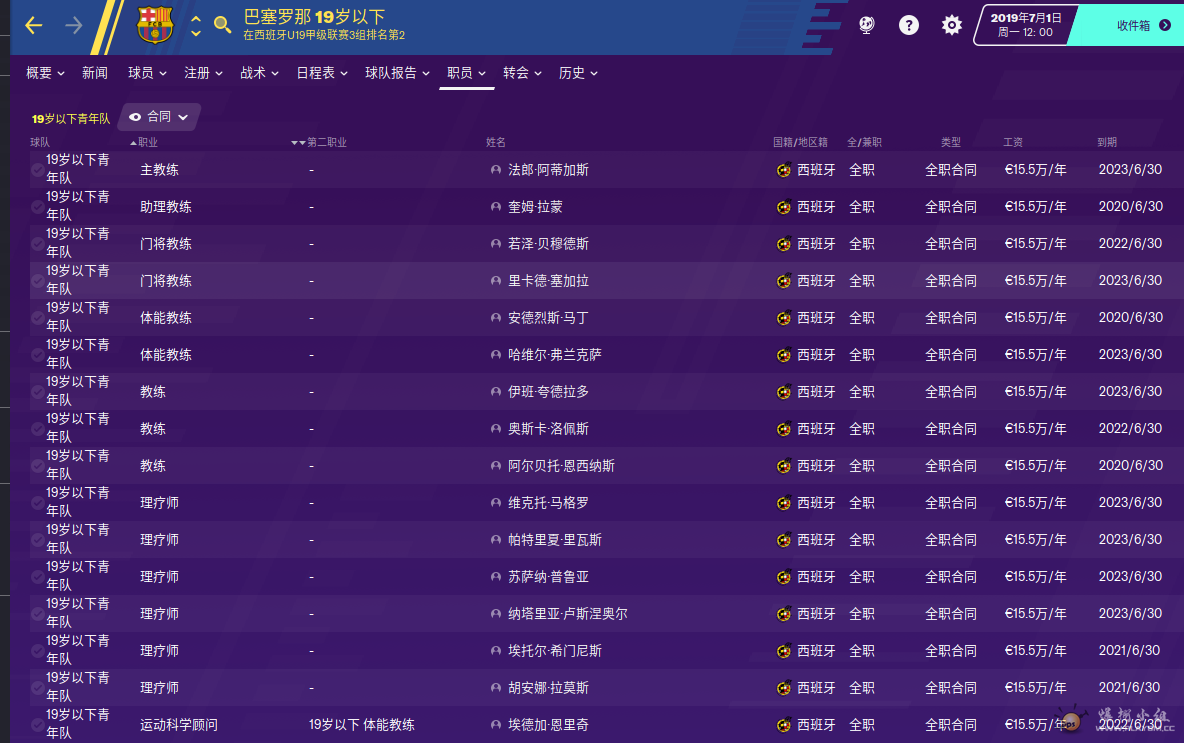
Task: Click Spain flag badge in 若泽·贝穆德斯 row
Action: tap(784, 244)
